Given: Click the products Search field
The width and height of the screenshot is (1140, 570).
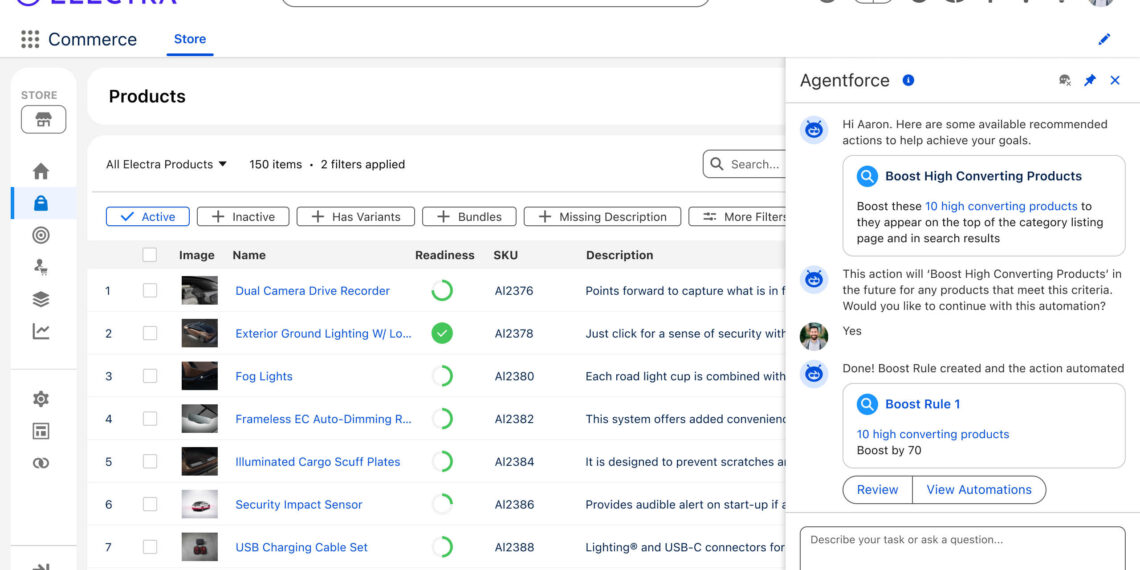Looking at the screenshot, I should [x=744, y=164].
